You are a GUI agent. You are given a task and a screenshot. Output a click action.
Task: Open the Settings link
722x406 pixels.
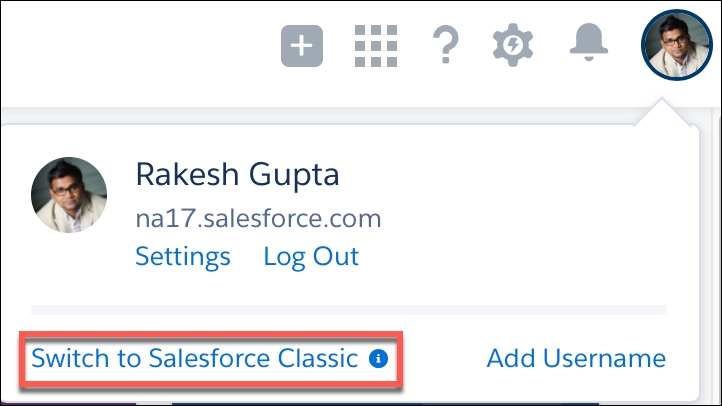(x=183, y=256)
